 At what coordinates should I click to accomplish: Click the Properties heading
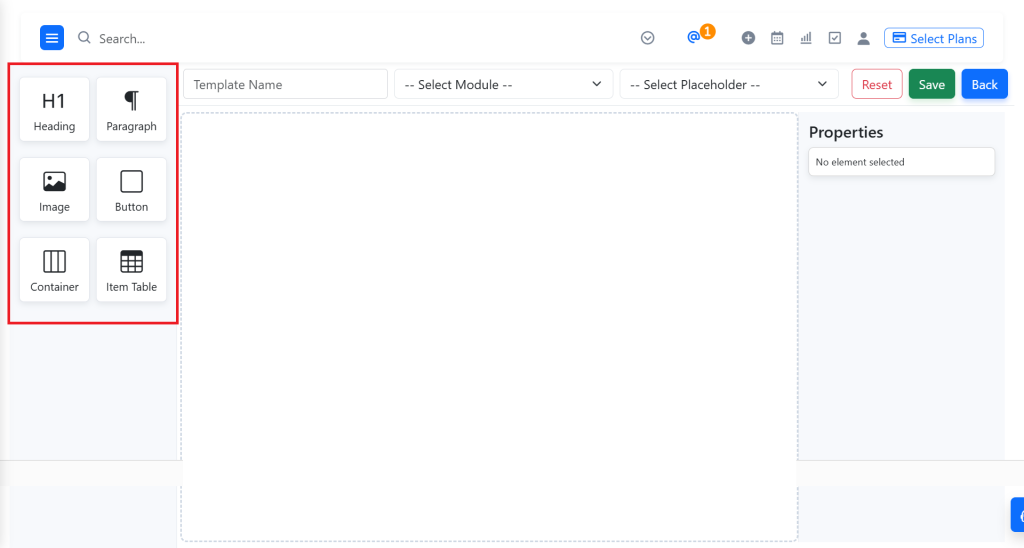(846, 132)
